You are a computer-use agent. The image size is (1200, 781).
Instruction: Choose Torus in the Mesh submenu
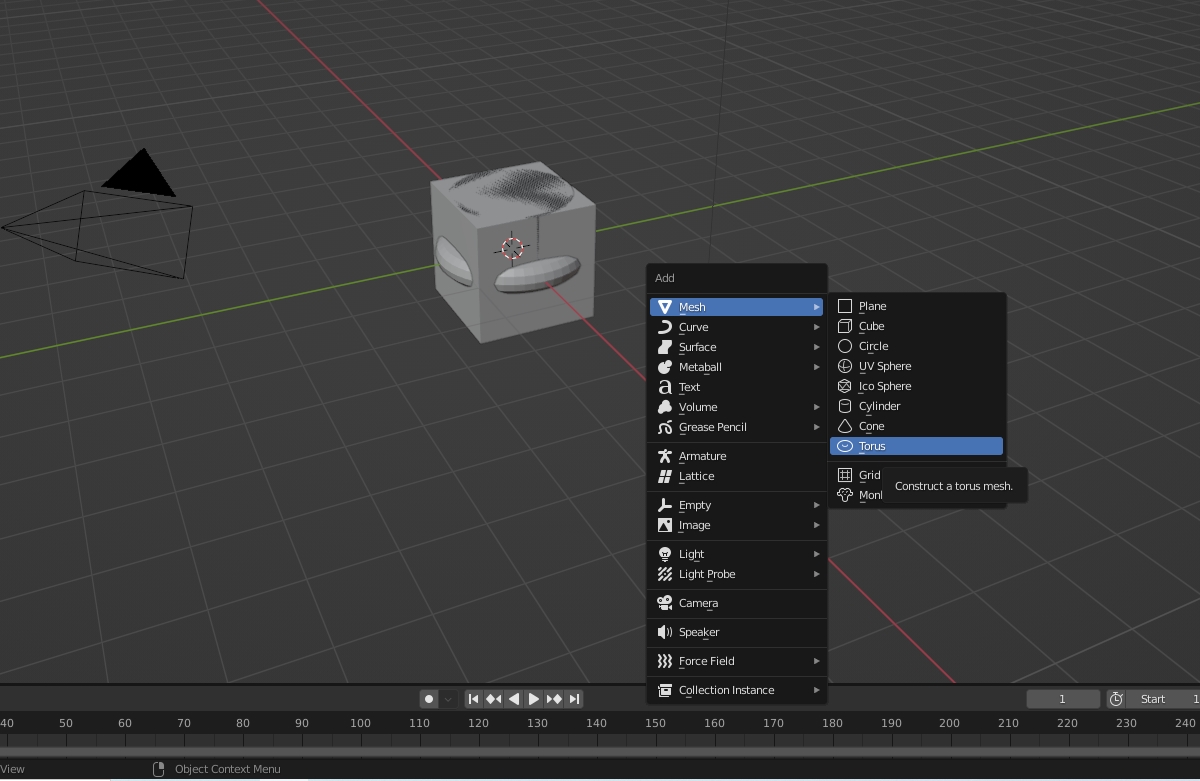pos(916,446)
